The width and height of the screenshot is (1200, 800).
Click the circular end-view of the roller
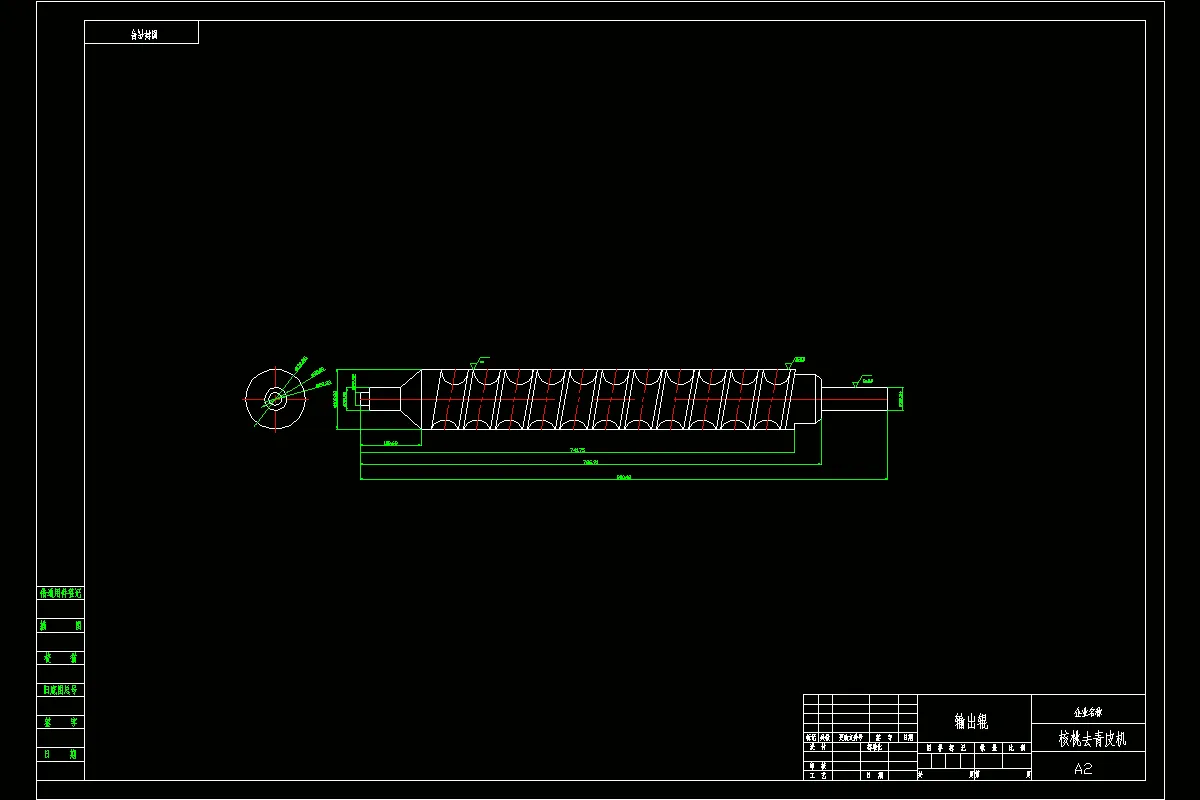pyautogui.click(x=276, y=399)
